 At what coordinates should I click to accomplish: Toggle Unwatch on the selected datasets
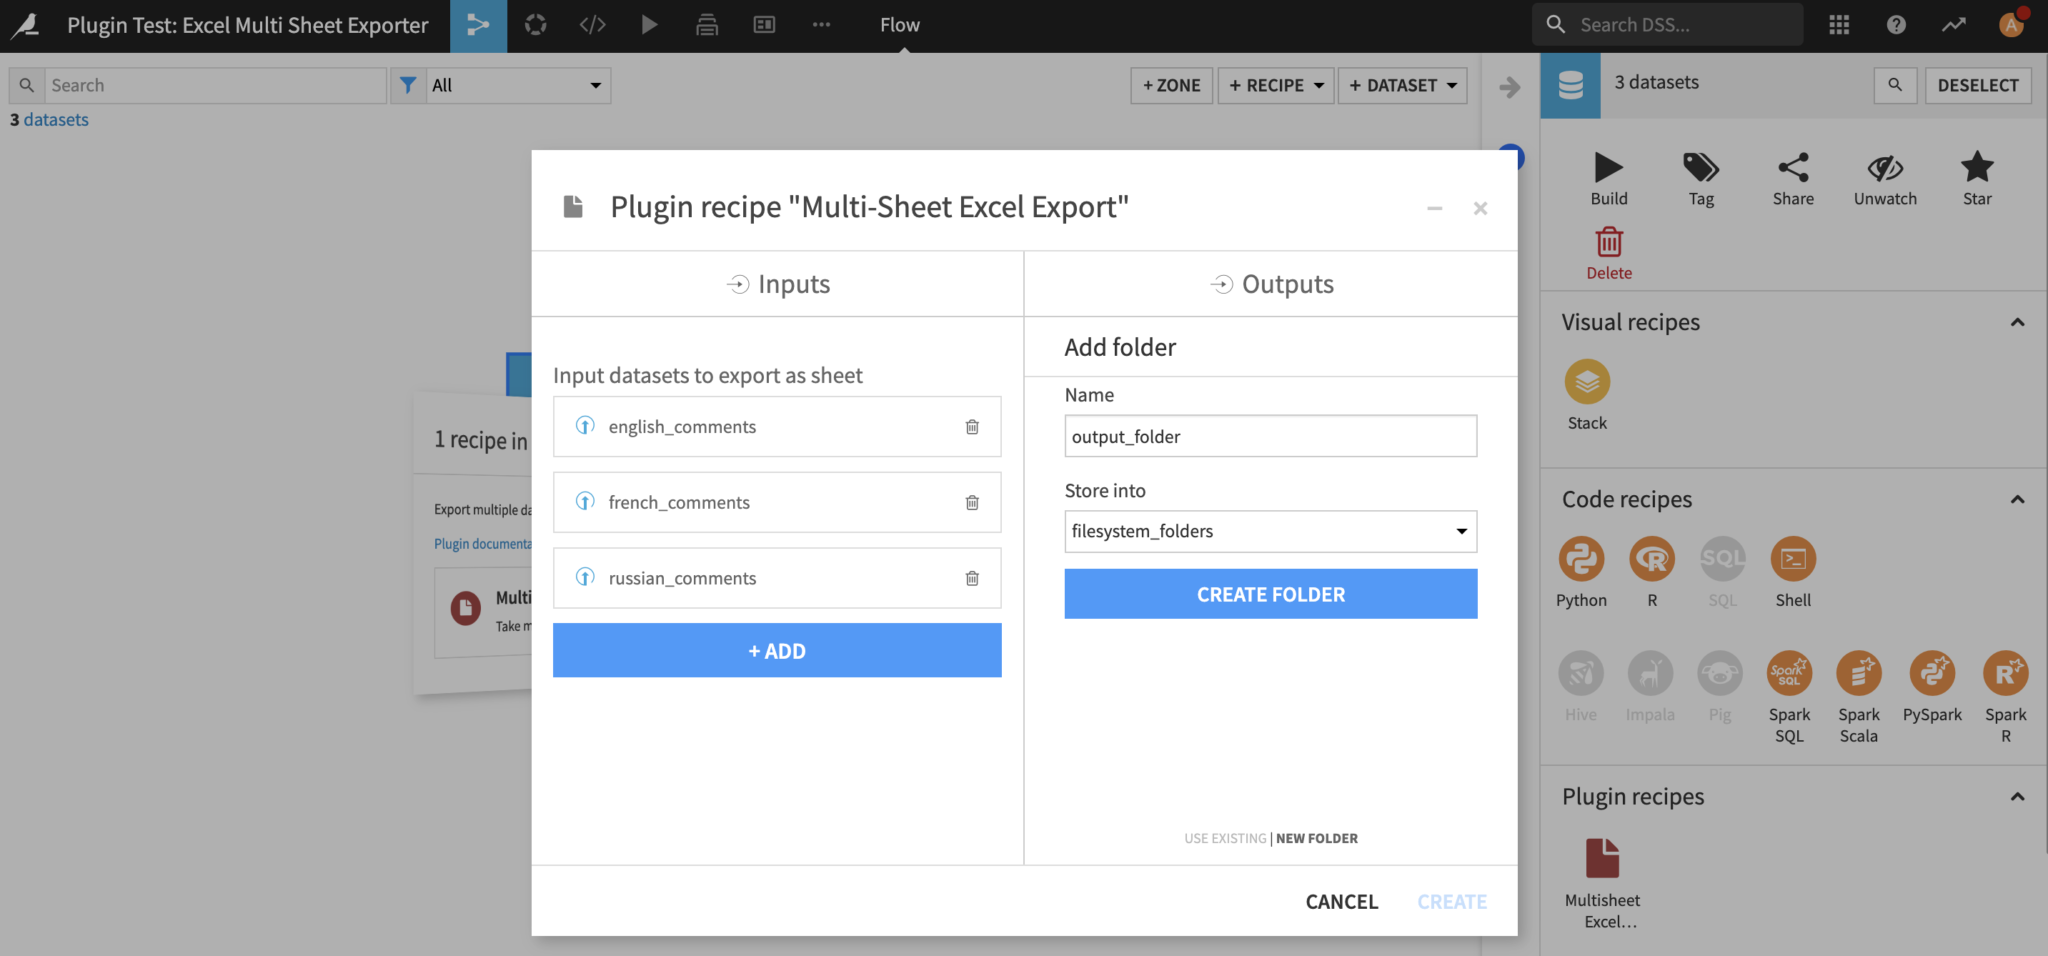coord(1885,178)
